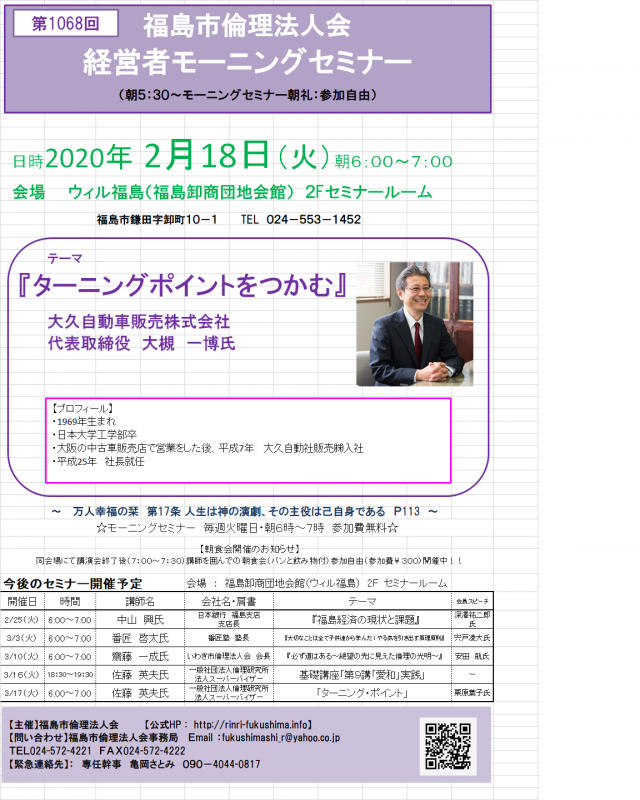The height and width of the screenshot is (800, 640).
Task: Click the テーマ column header in the table
Action: click(x=362, y=602)
